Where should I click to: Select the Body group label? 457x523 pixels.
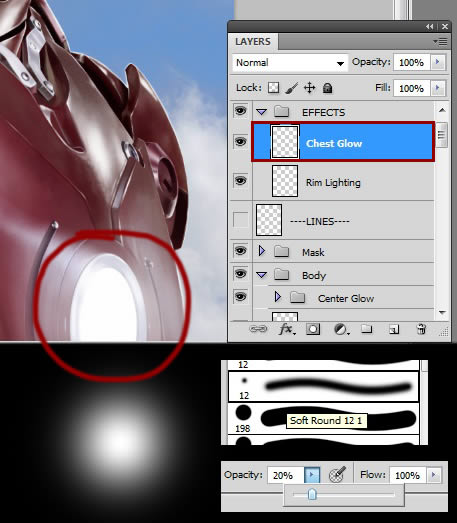314,276
